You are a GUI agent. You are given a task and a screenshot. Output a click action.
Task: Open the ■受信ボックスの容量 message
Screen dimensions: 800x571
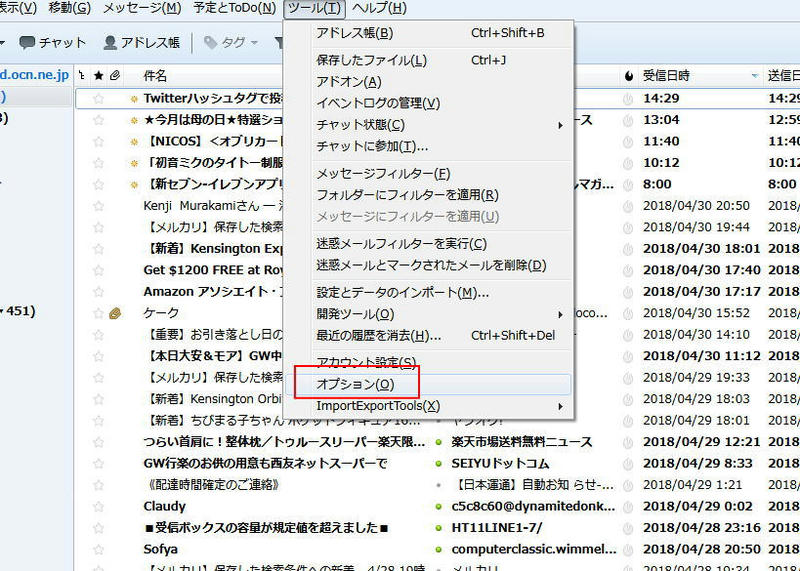coord(266,528)
